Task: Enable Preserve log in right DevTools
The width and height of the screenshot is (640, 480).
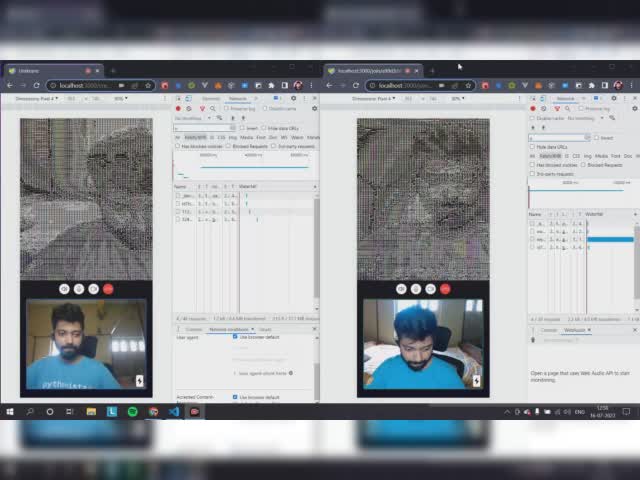Action: [581, 109]
